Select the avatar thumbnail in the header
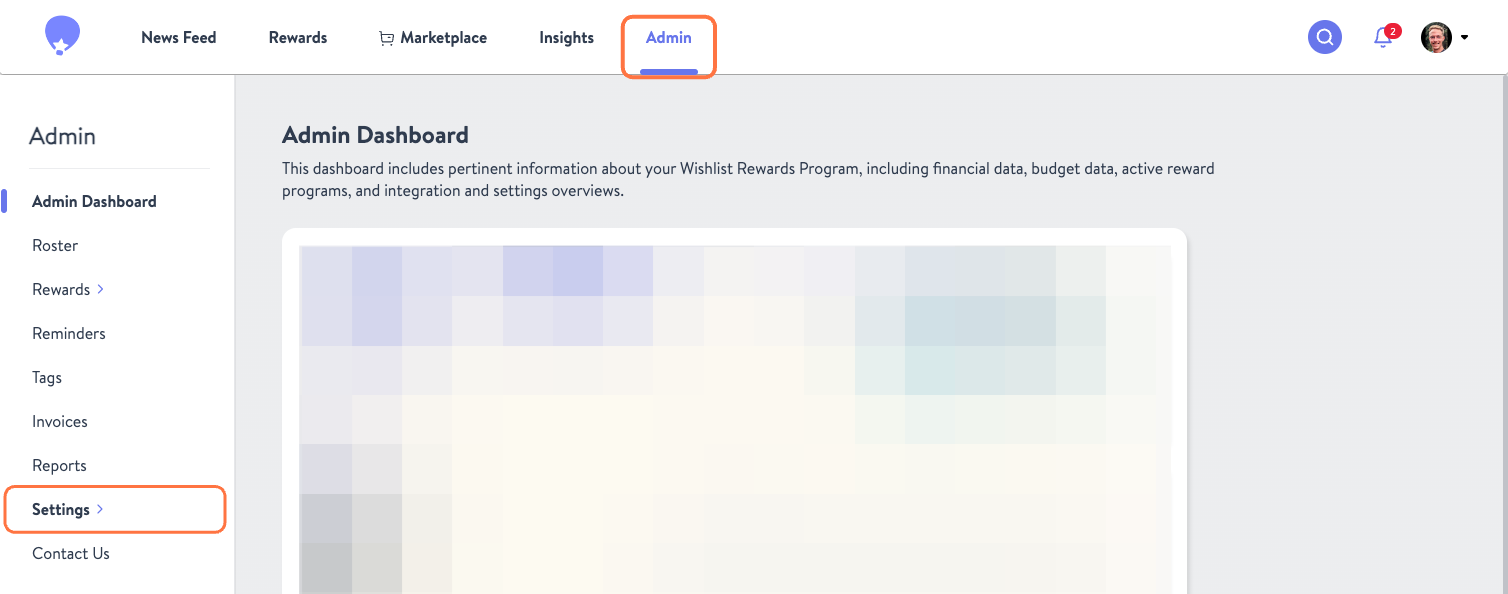This screenshot has width=1508, height=594. tap(1436, 37)
